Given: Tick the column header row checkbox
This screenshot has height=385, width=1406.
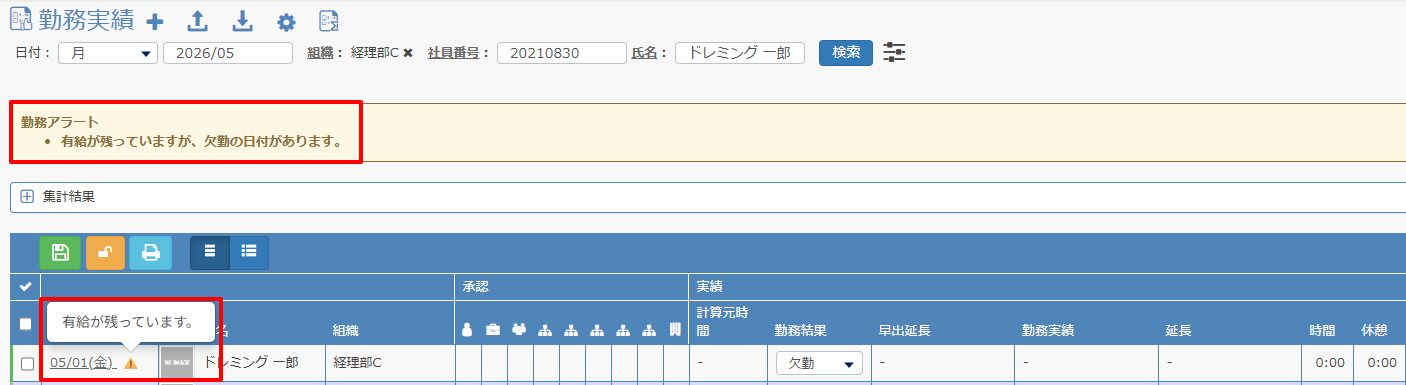Looking at the screenshot, I should [27, 323].
